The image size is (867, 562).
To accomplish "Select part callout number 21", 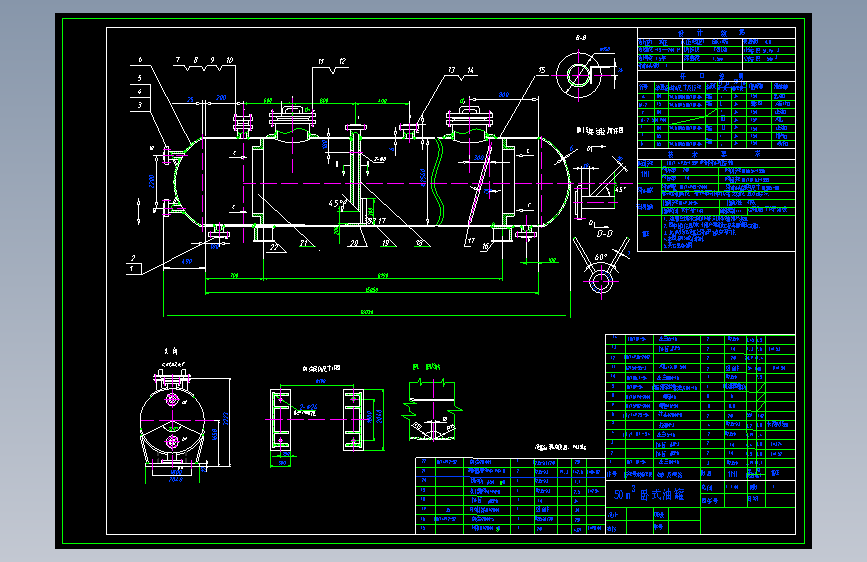I will click(304, 243).
